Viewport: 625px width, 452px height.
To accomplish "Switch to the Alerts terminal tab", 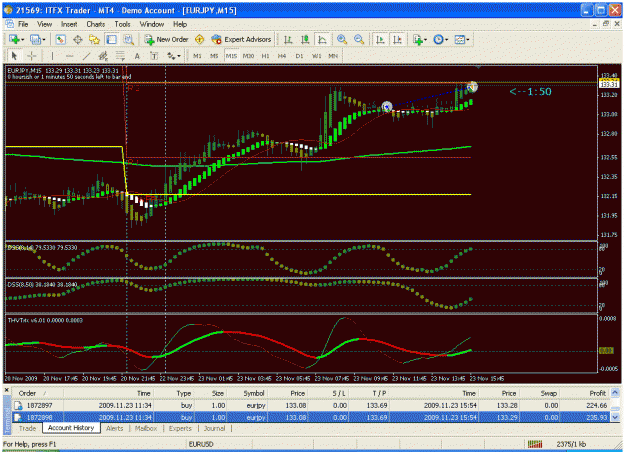I will [114, 428].
